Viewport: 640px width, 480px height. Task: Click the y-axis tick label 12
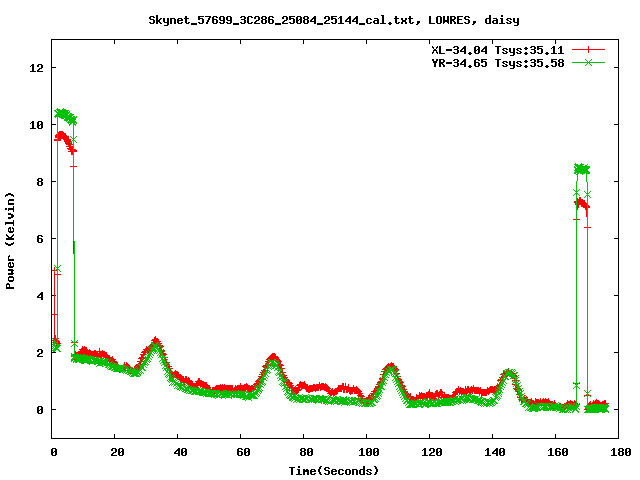(x=37, y=68)
